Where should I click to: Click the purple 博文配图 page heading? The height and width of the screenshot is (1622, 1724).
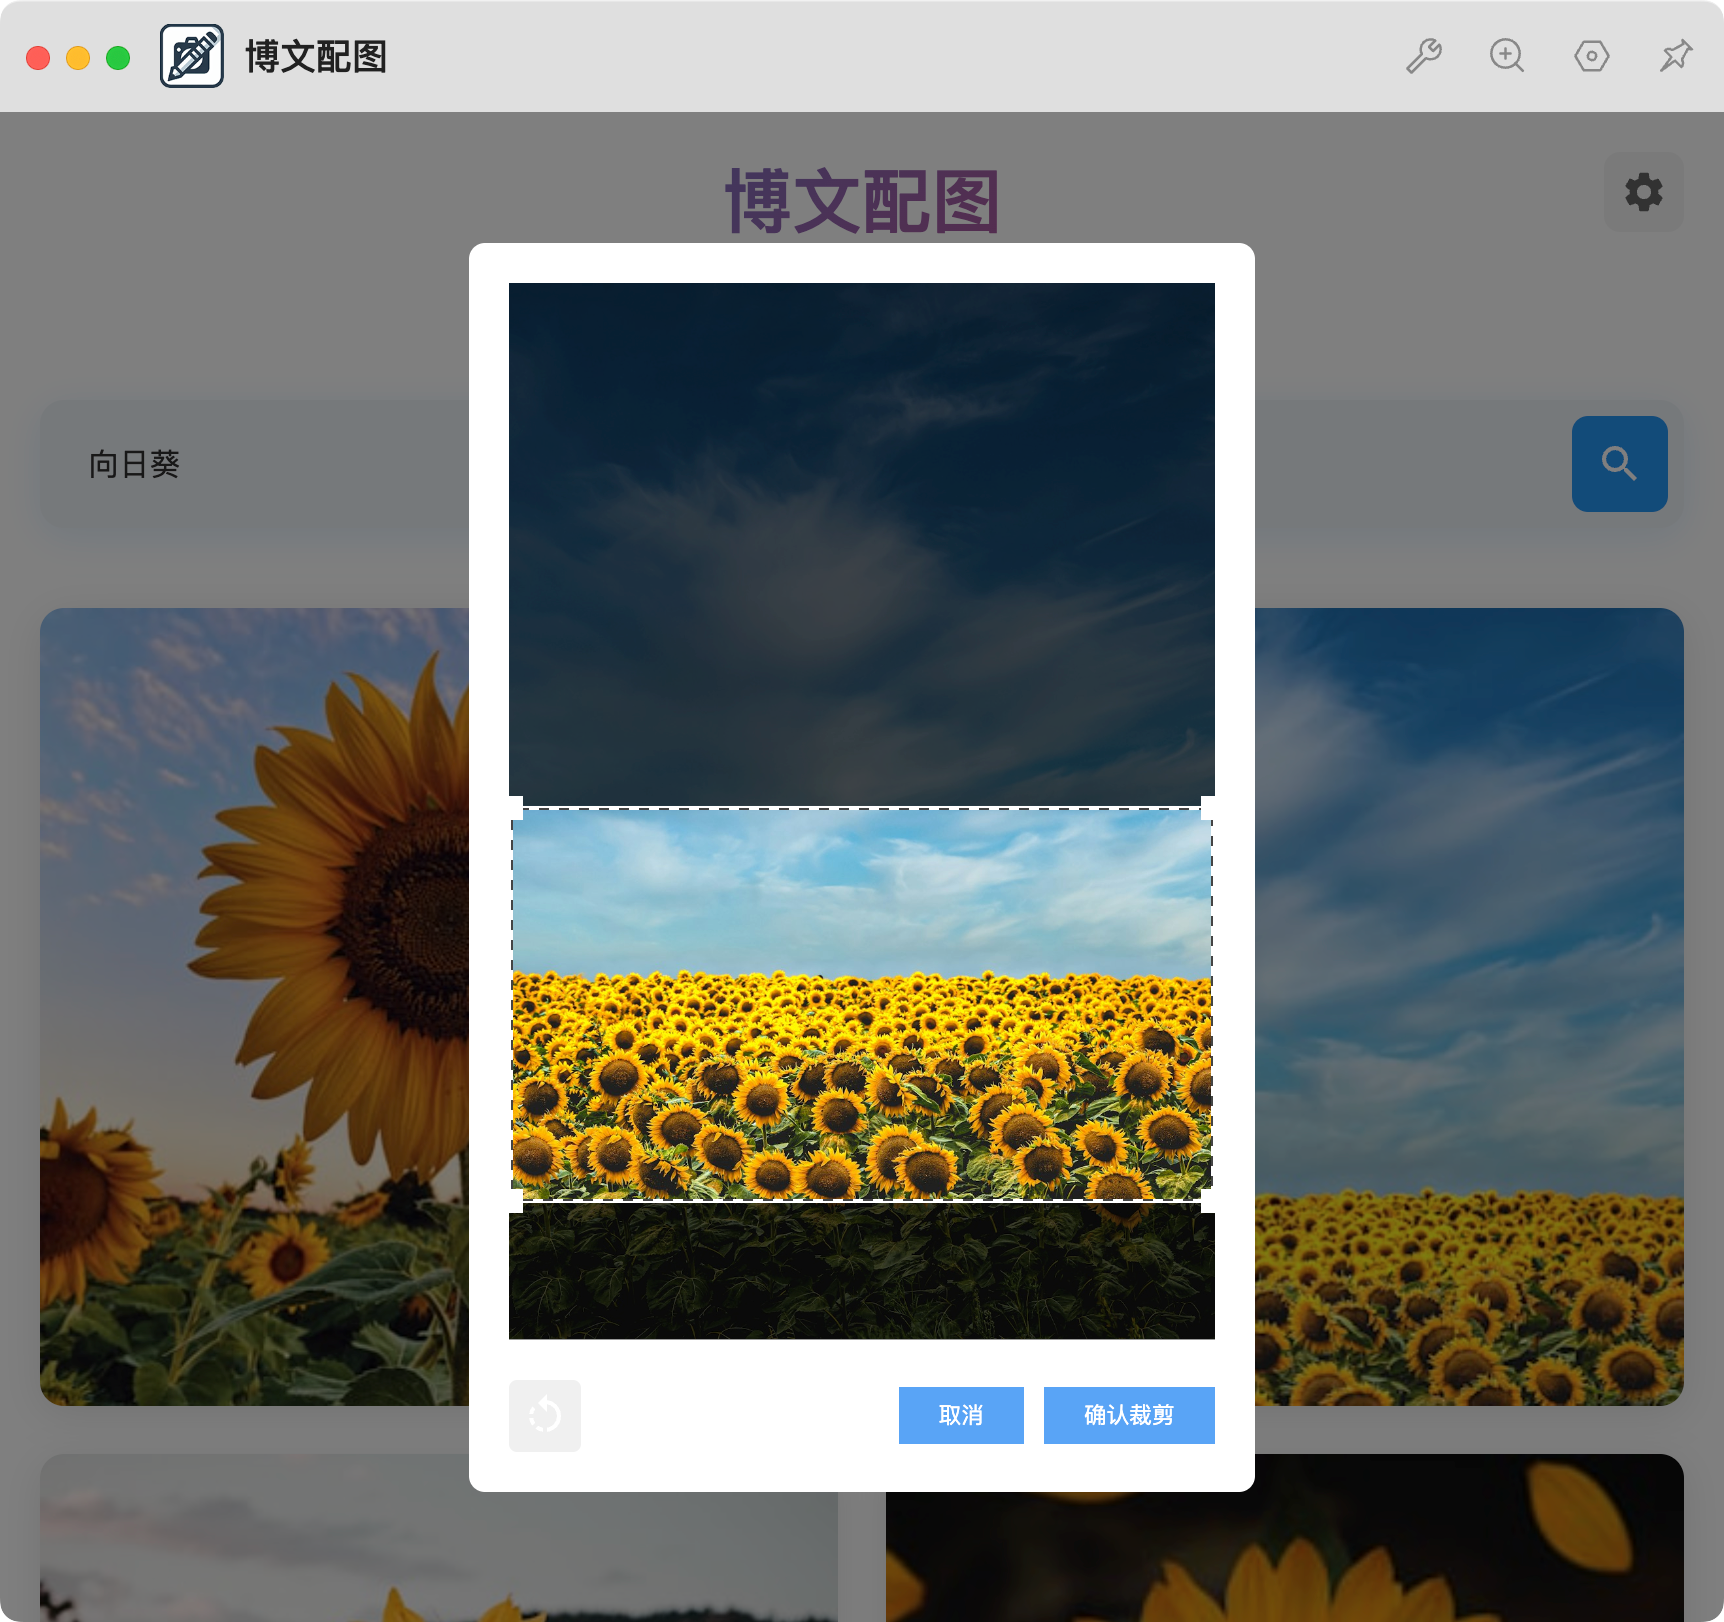tap(862, 202)
